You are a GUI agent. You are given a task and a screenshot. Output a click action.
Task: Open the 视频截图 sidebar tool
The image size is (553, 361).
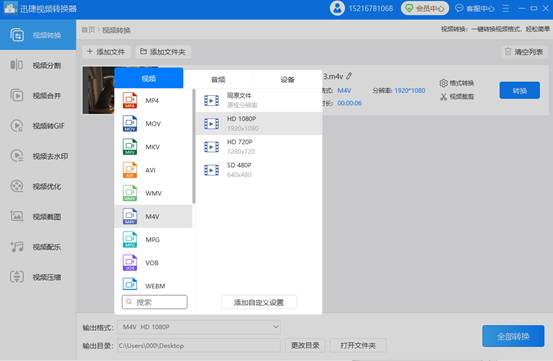coord(38,216)
